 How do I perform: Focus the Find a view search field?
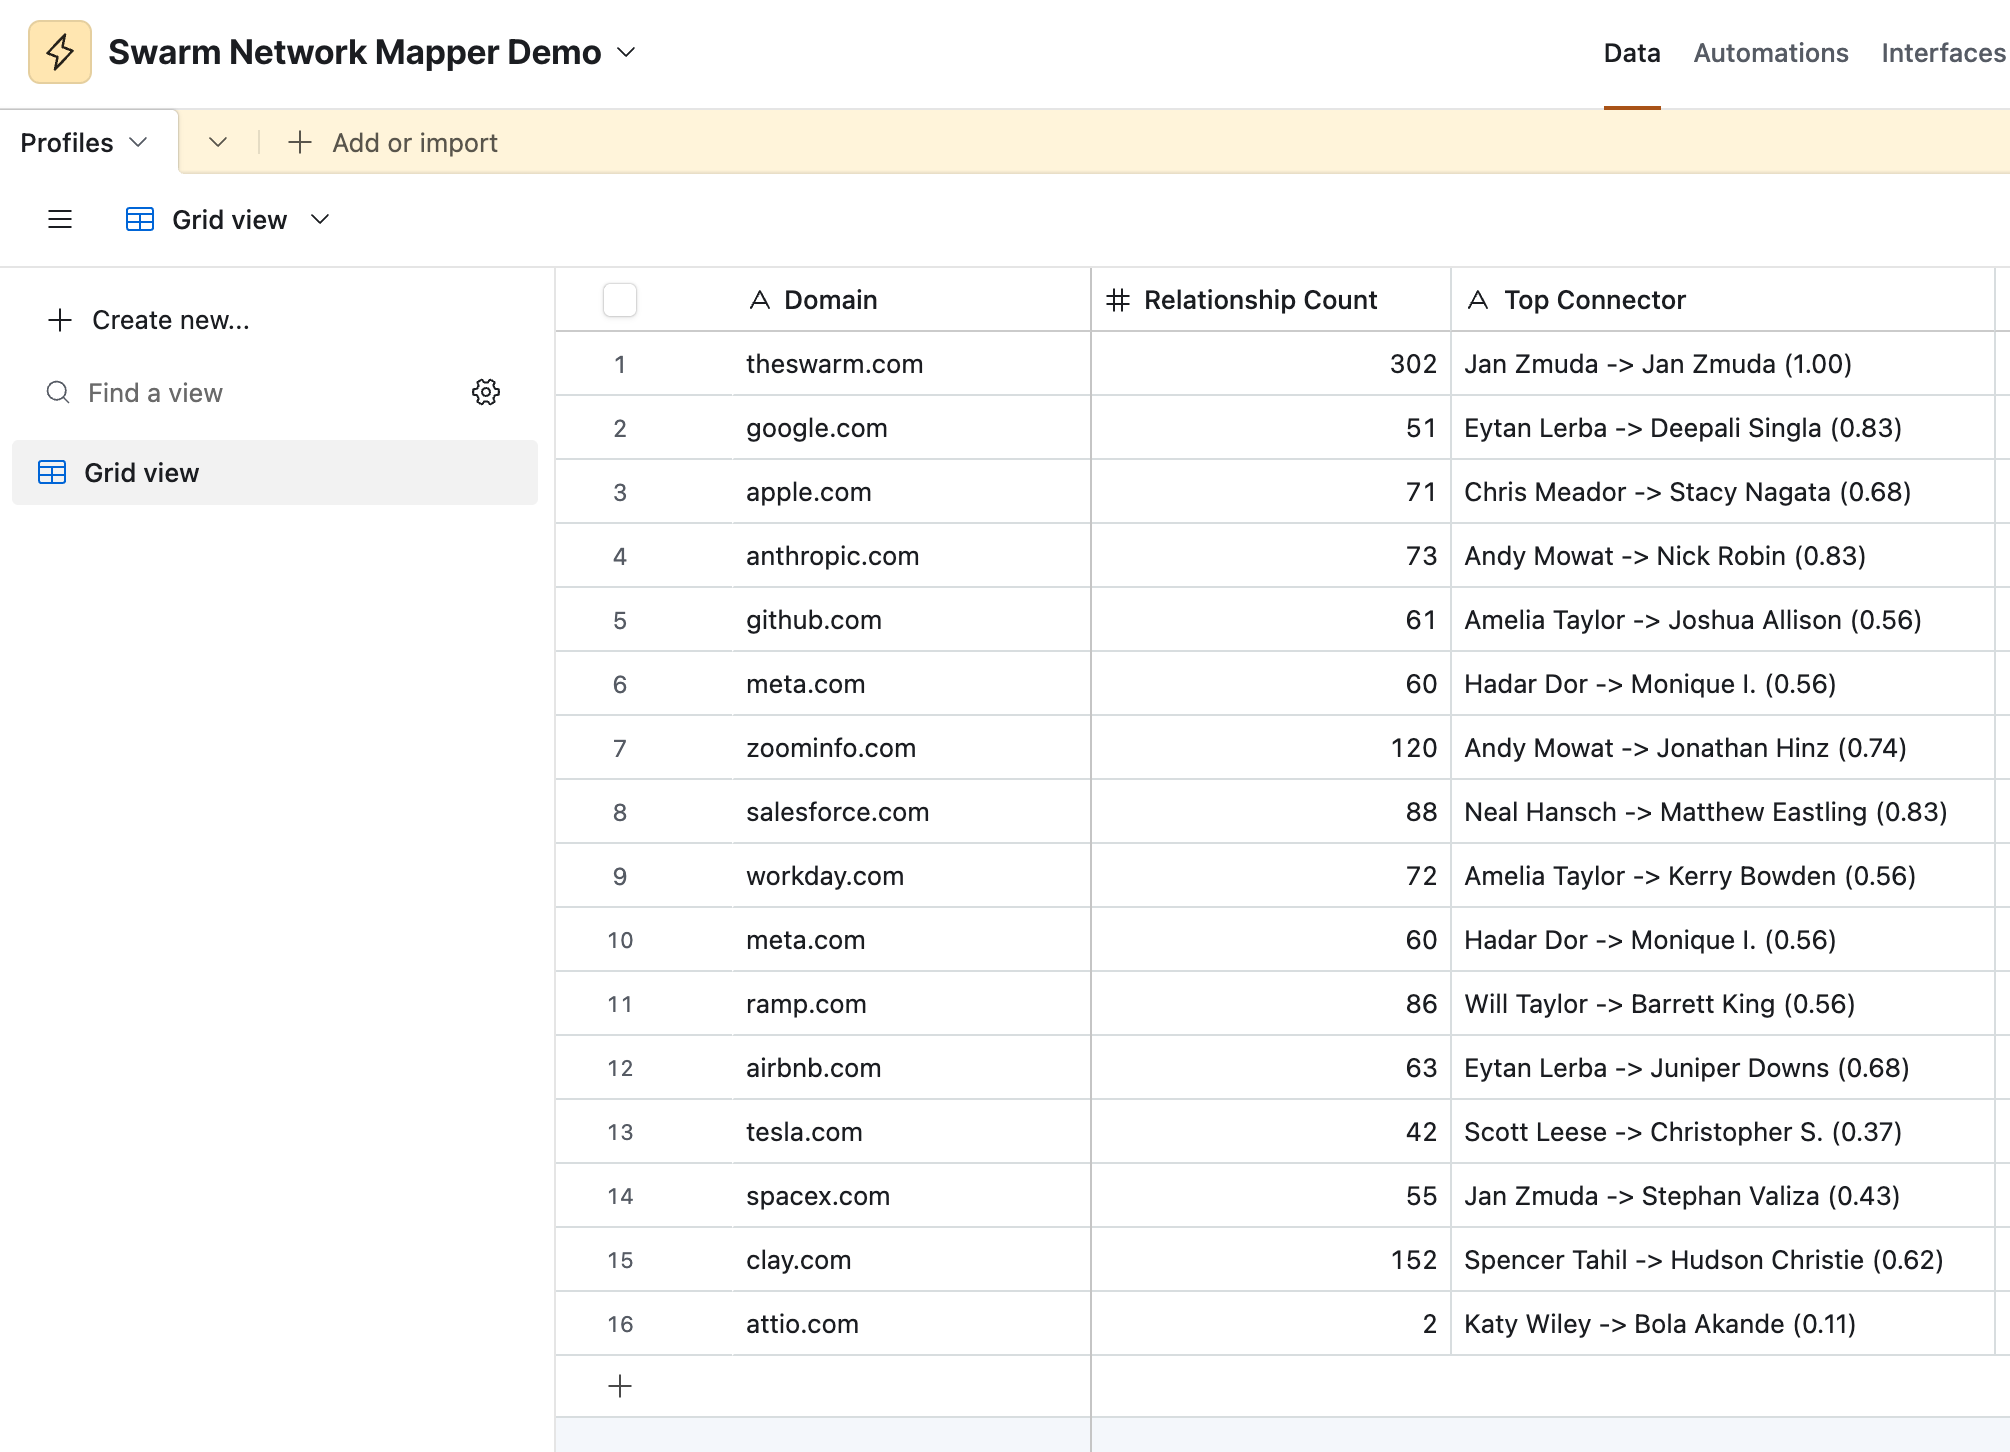(x=155, y=393)
